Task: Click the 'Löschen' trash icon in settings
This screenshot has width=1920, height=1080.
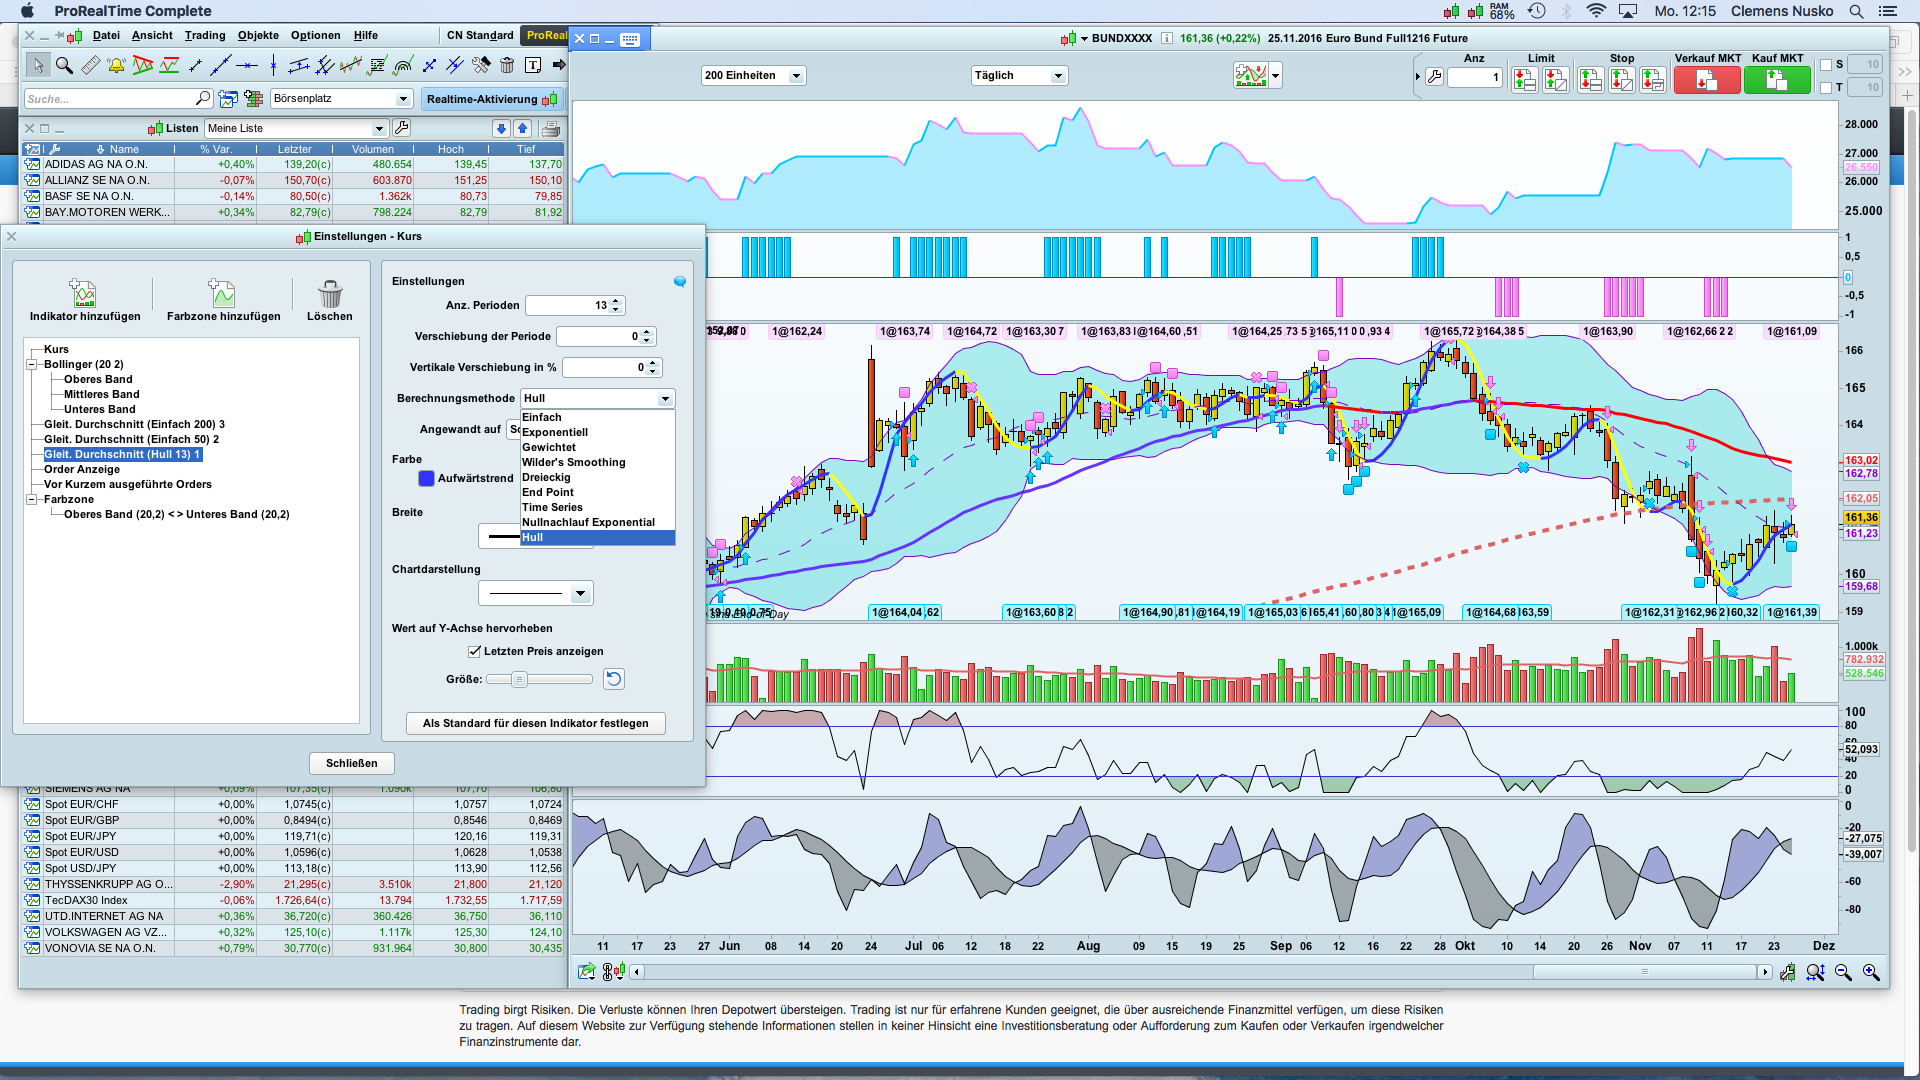Action: coord(330,294)
